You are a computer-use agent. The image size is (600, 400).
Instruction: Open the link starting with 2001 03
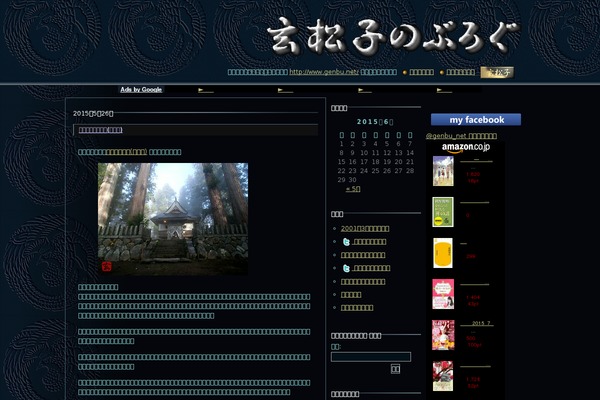coord(365,229)
